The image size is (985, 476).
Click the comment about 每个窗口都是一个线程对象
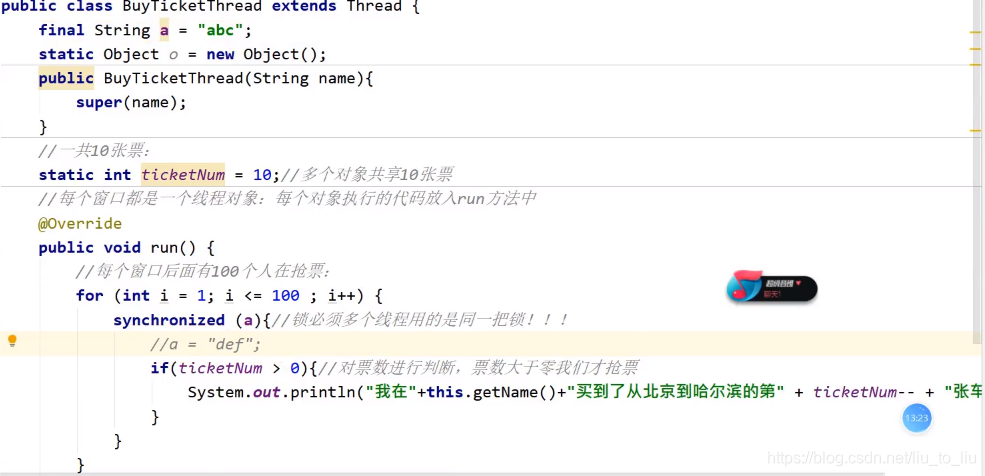coord(288,199)
